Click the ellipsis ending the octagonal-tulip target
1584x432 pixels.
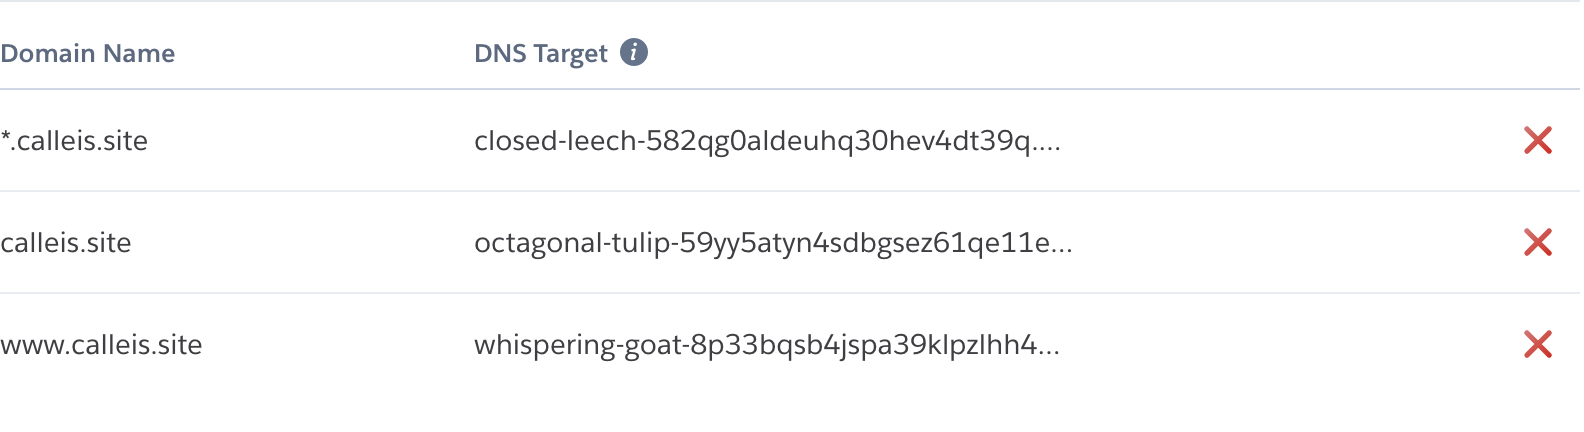click(x=1060, y=248)
